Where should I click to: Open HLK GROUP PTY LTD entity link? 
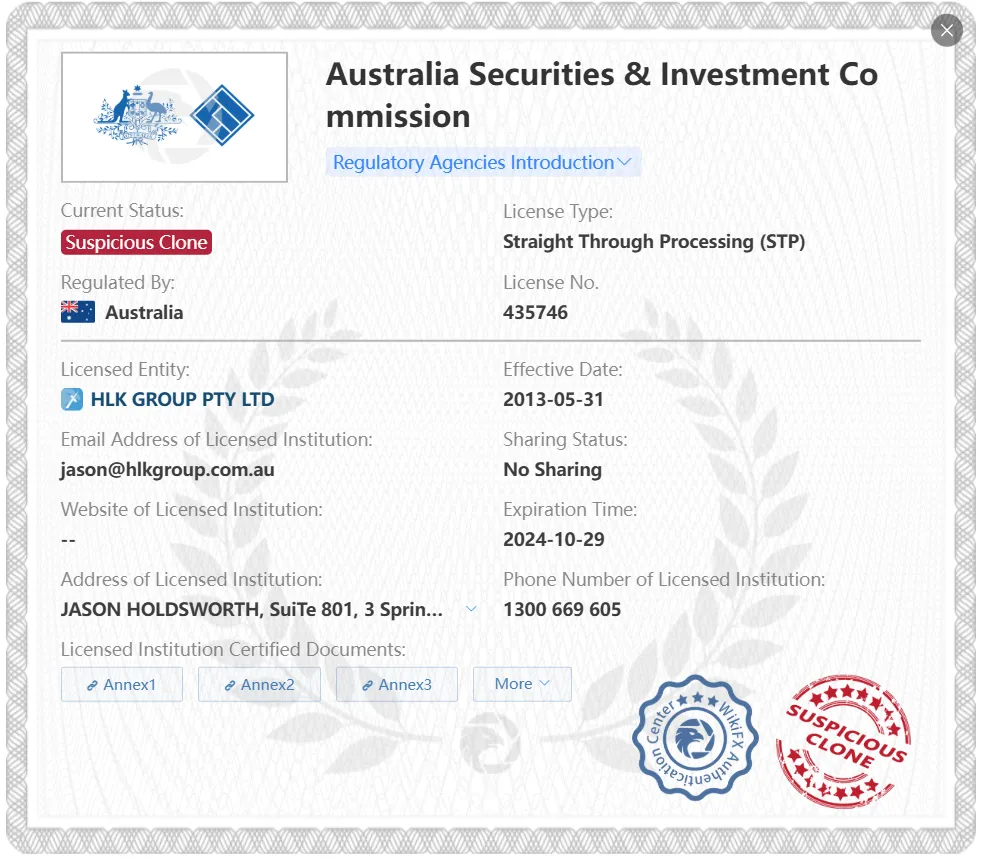[182, 399]
